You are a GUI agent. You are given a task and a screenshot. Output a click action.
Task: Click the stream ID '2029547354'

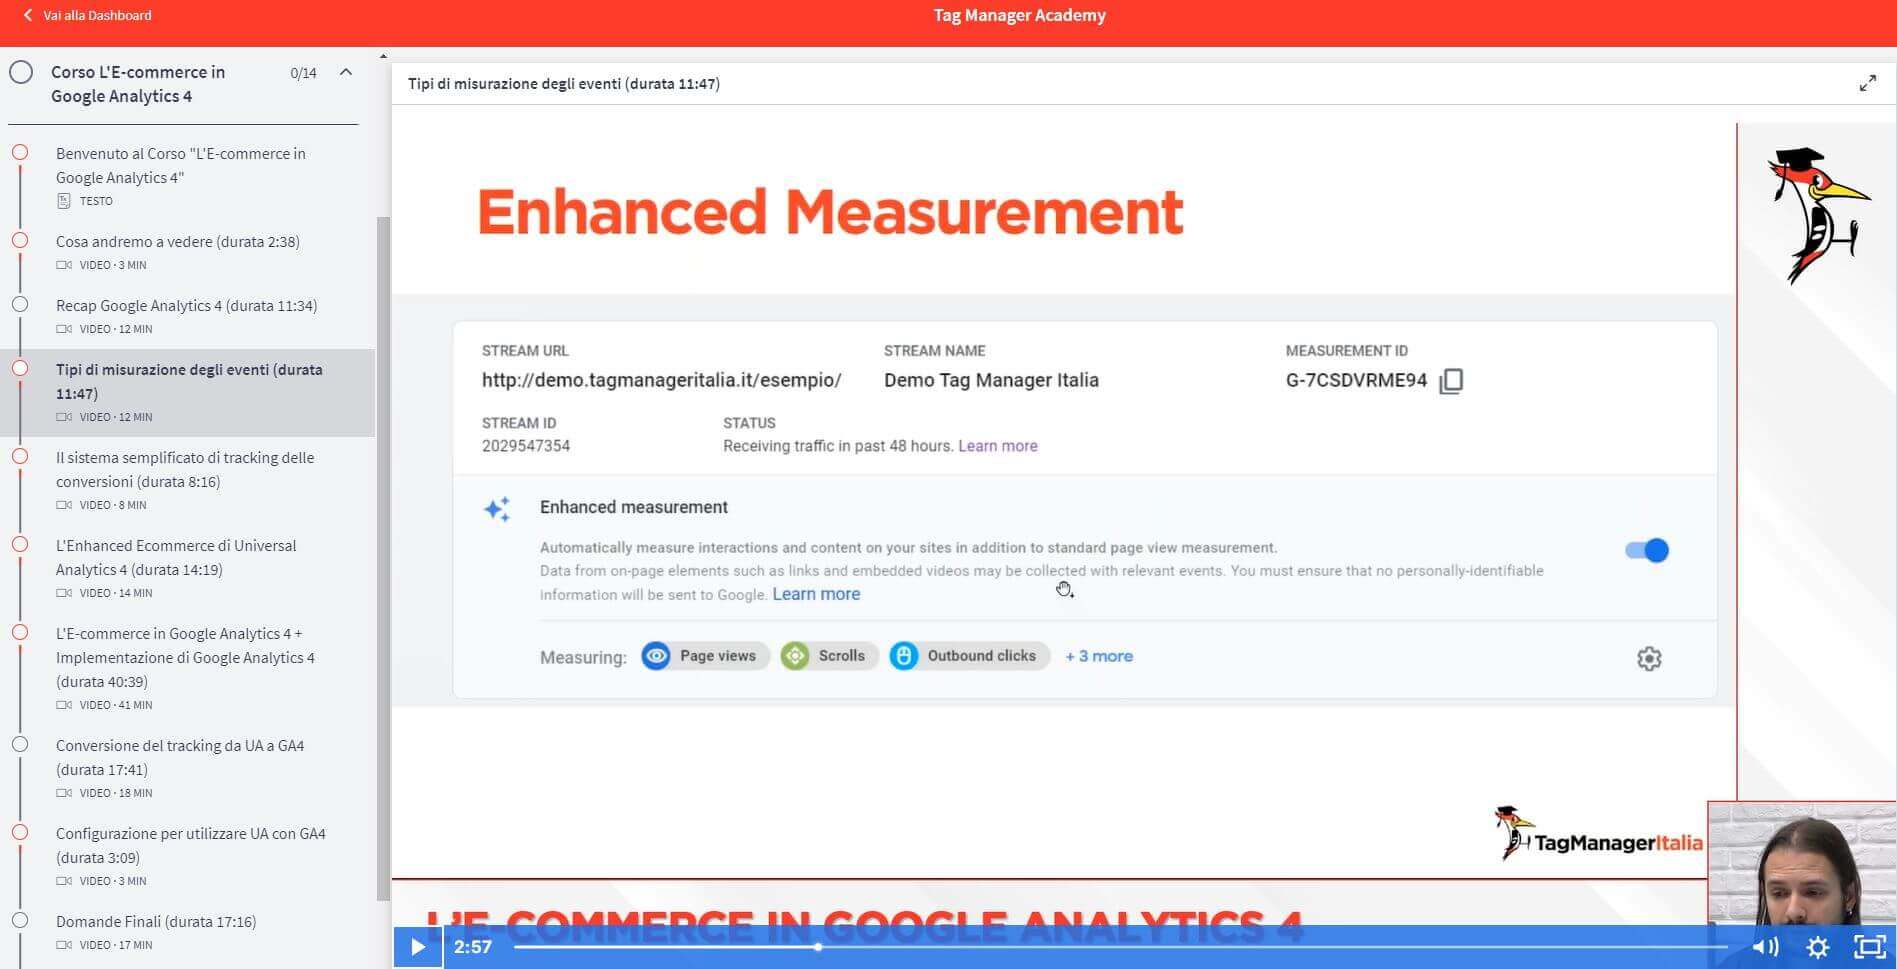526,446
